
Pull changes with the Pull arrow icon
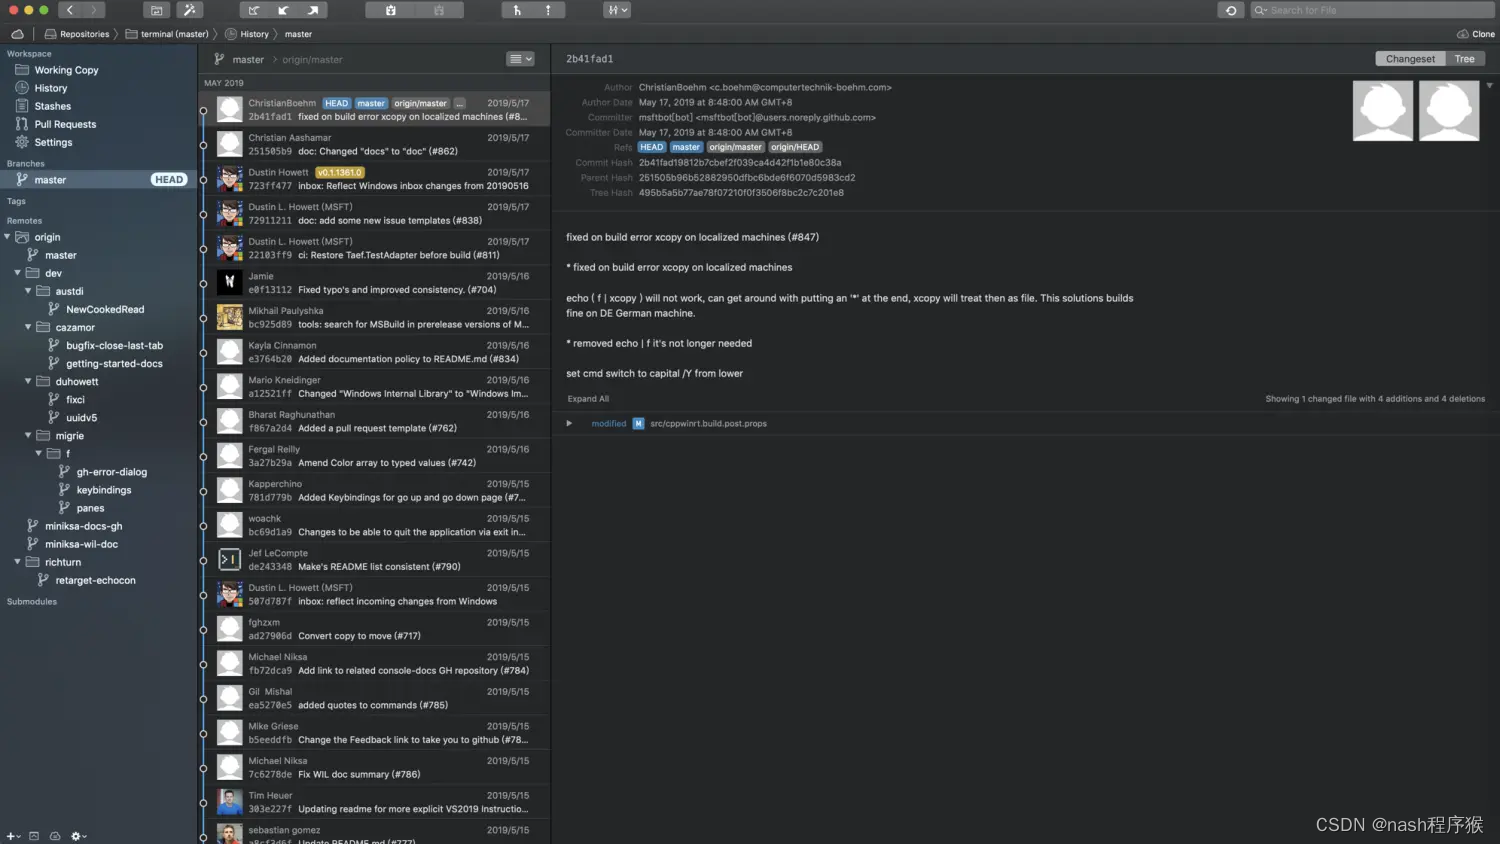coord(283,10)
